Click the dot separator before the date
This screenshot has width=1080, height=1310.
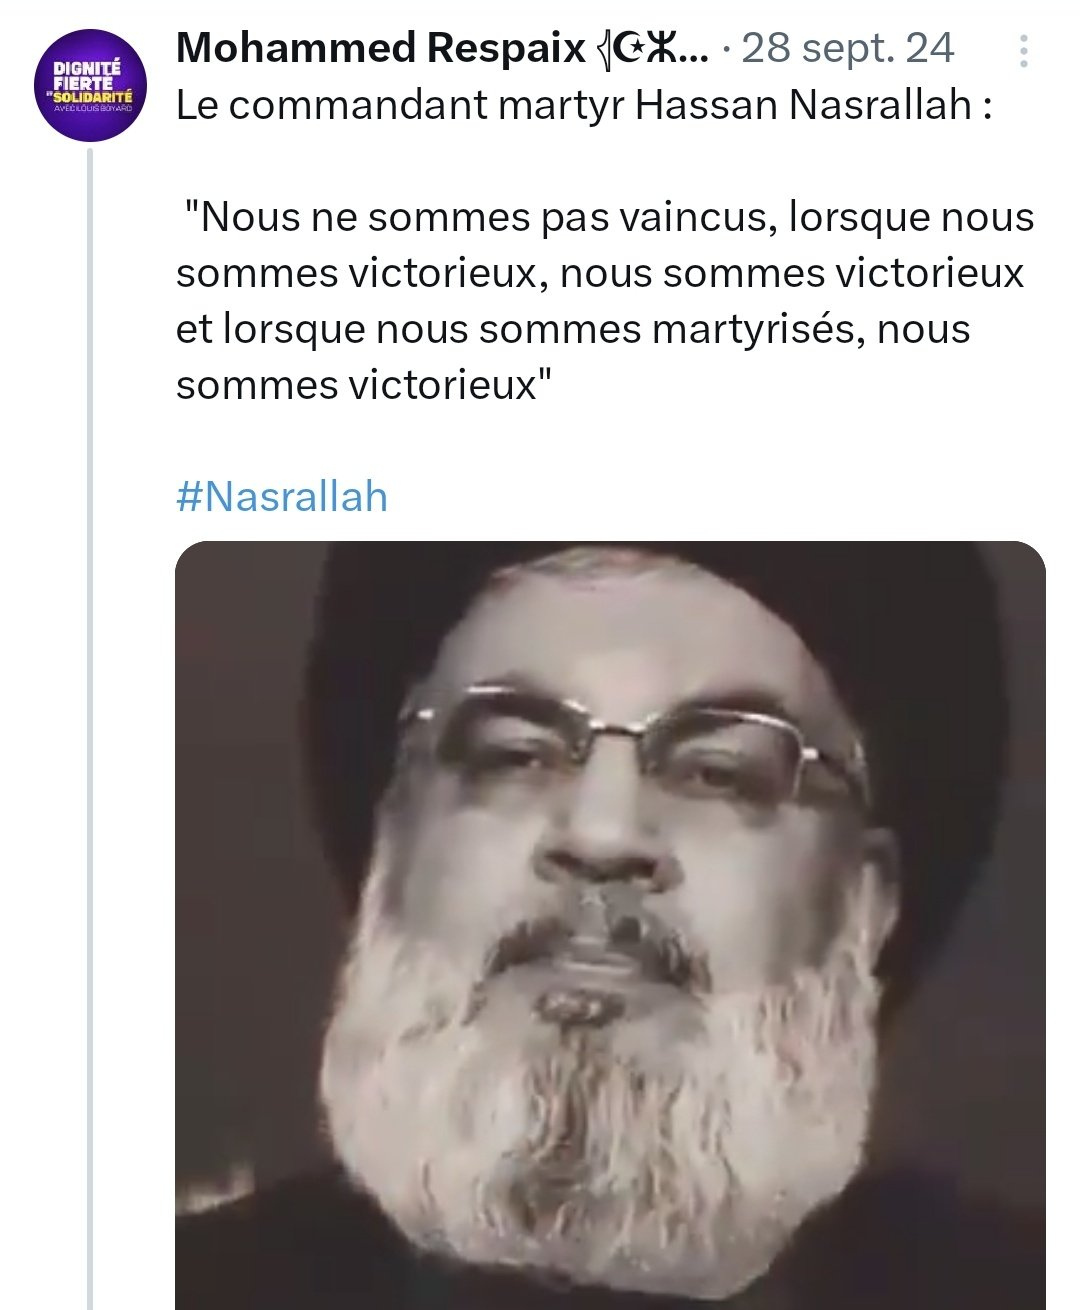725,49
